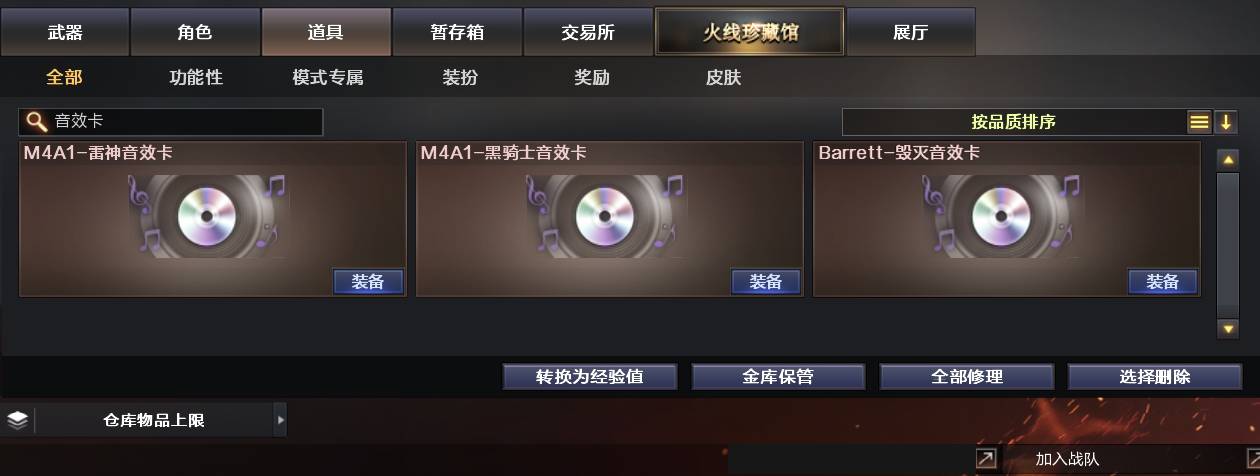
Task: Click the magnifier icon in search box
Action: (x=36, y=122)
